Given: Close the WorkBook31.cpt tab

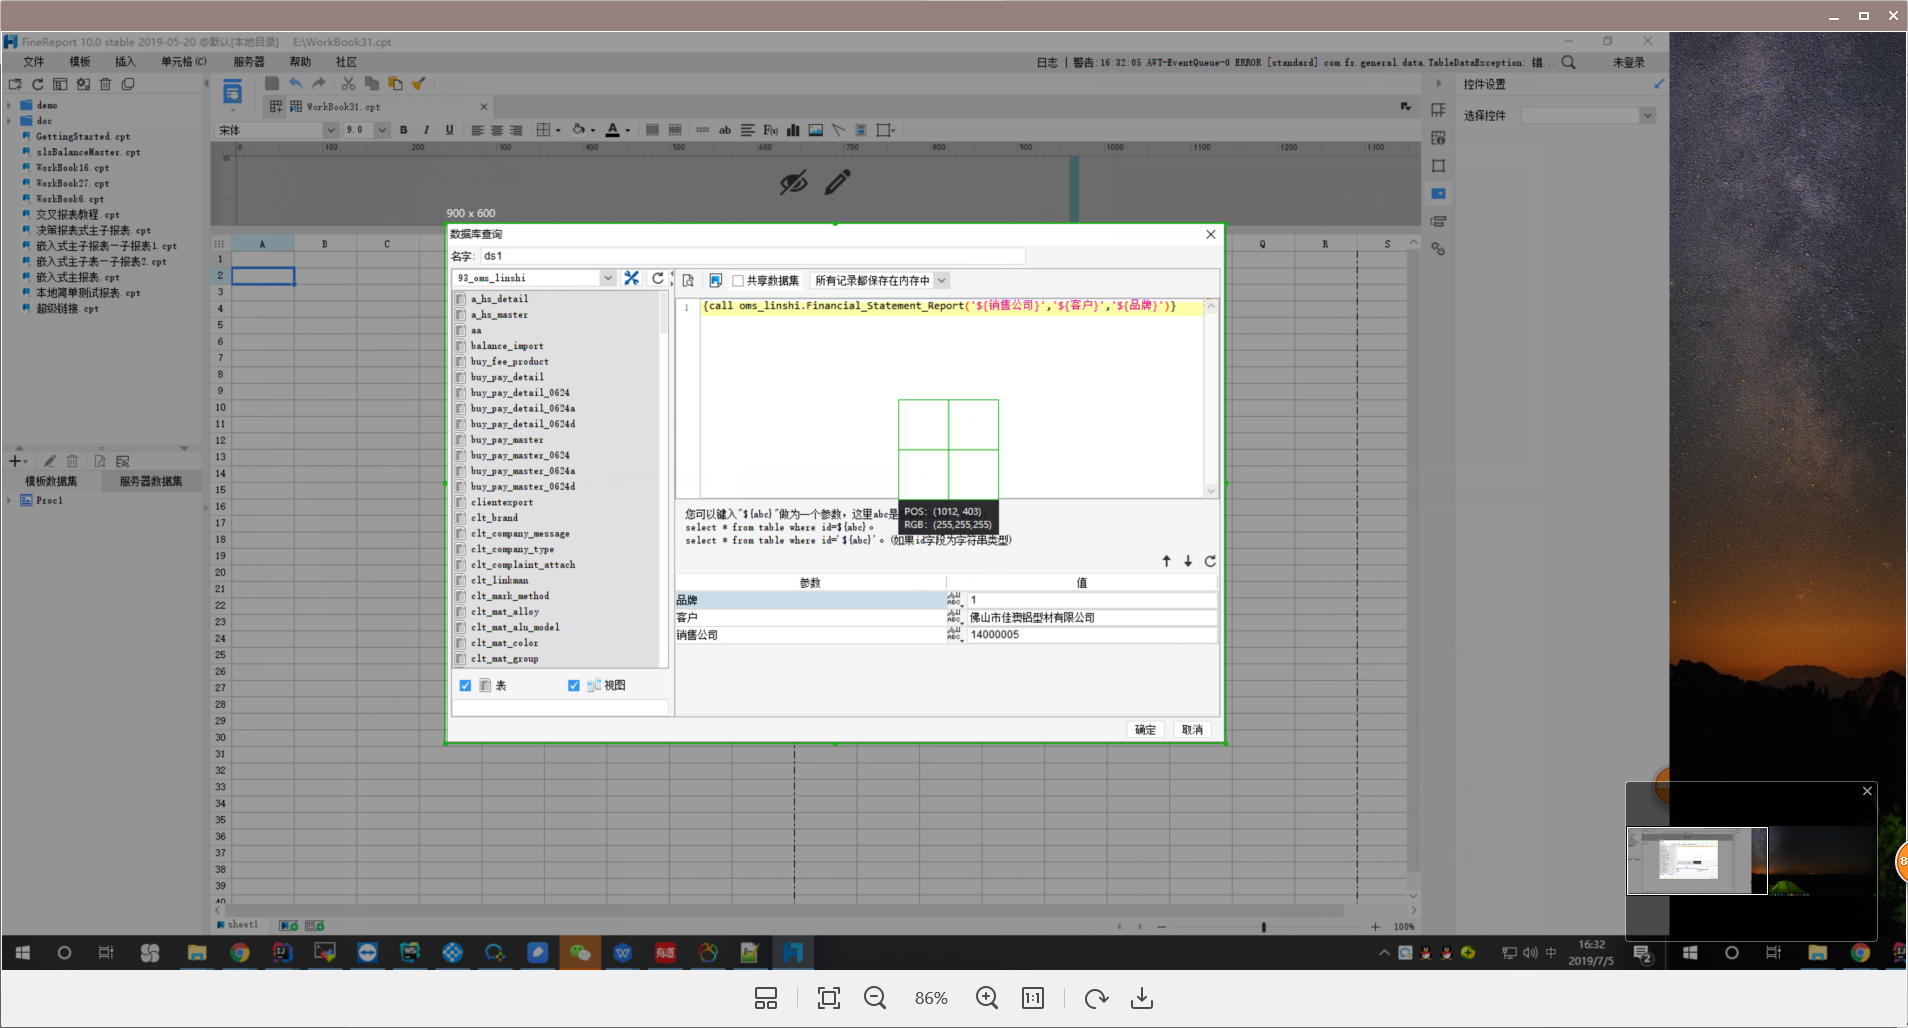Looking at the screenshot, I should [484, 106].
